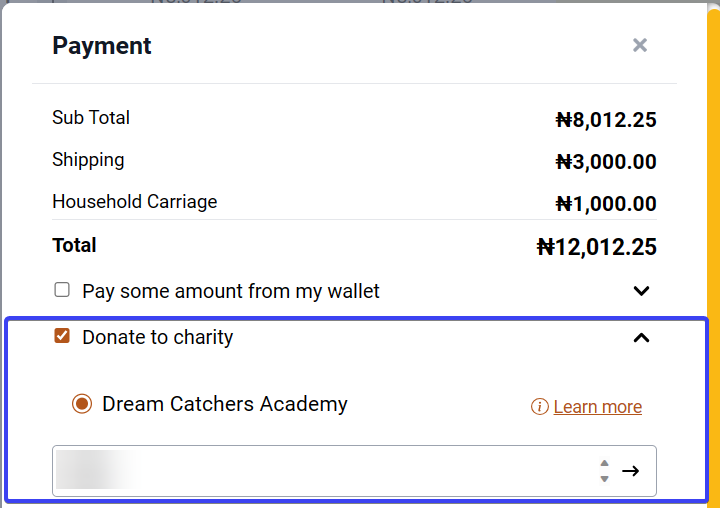The image size is (720, 508).
Task: Submit donation using the right arrow icon
Action: point(630,471)
